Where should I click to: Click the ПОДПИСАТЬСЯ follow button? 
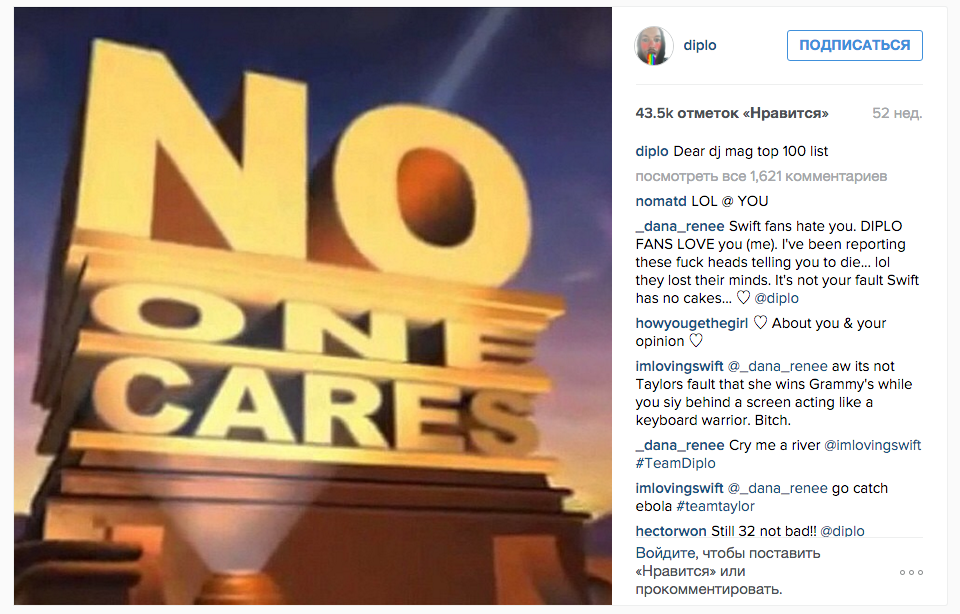855,45
